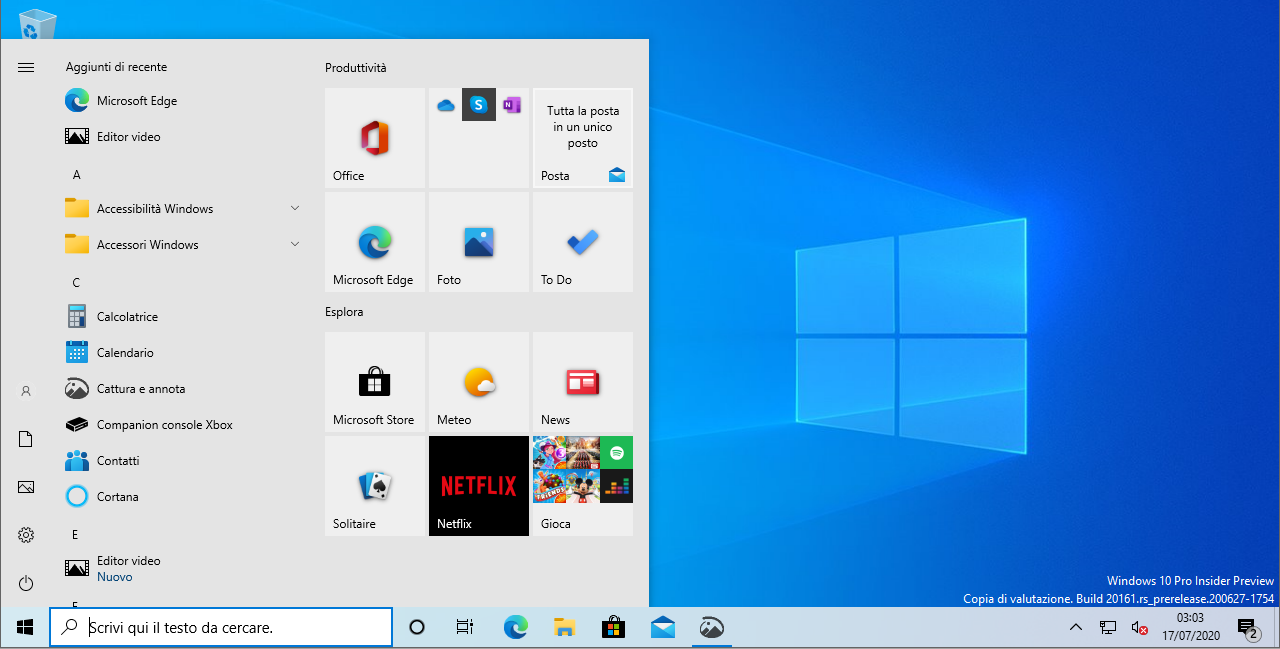
Task: Launch the Solitaire tile
Action: 375,486
